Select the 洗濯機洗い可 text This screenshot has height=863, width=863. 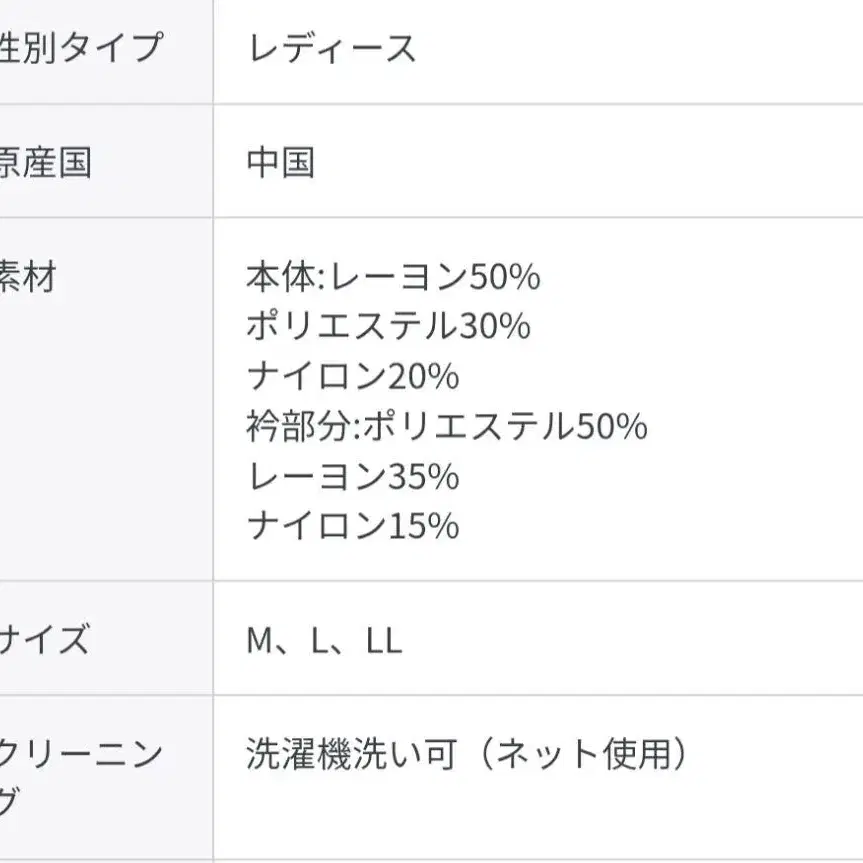[x=351, y=755]
